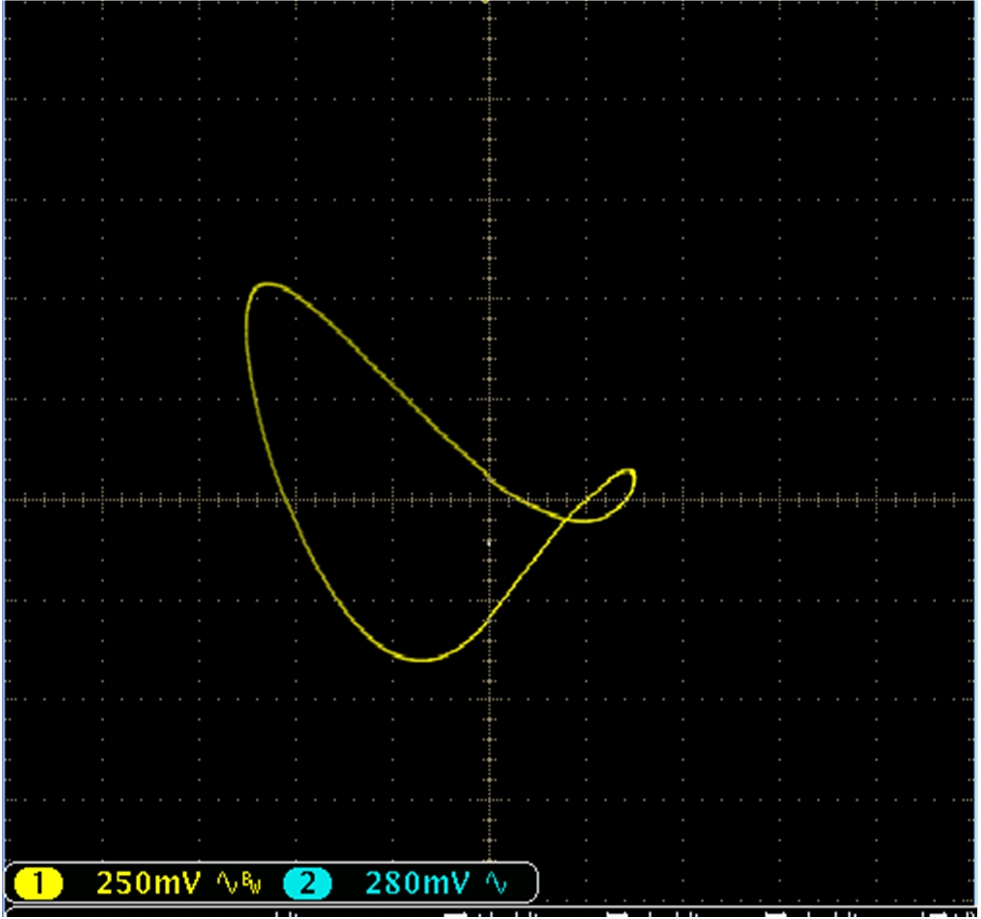Screen dimensions: 981x919
Task: Click trace crossing vertical axis below center
Action: [488, 622]
